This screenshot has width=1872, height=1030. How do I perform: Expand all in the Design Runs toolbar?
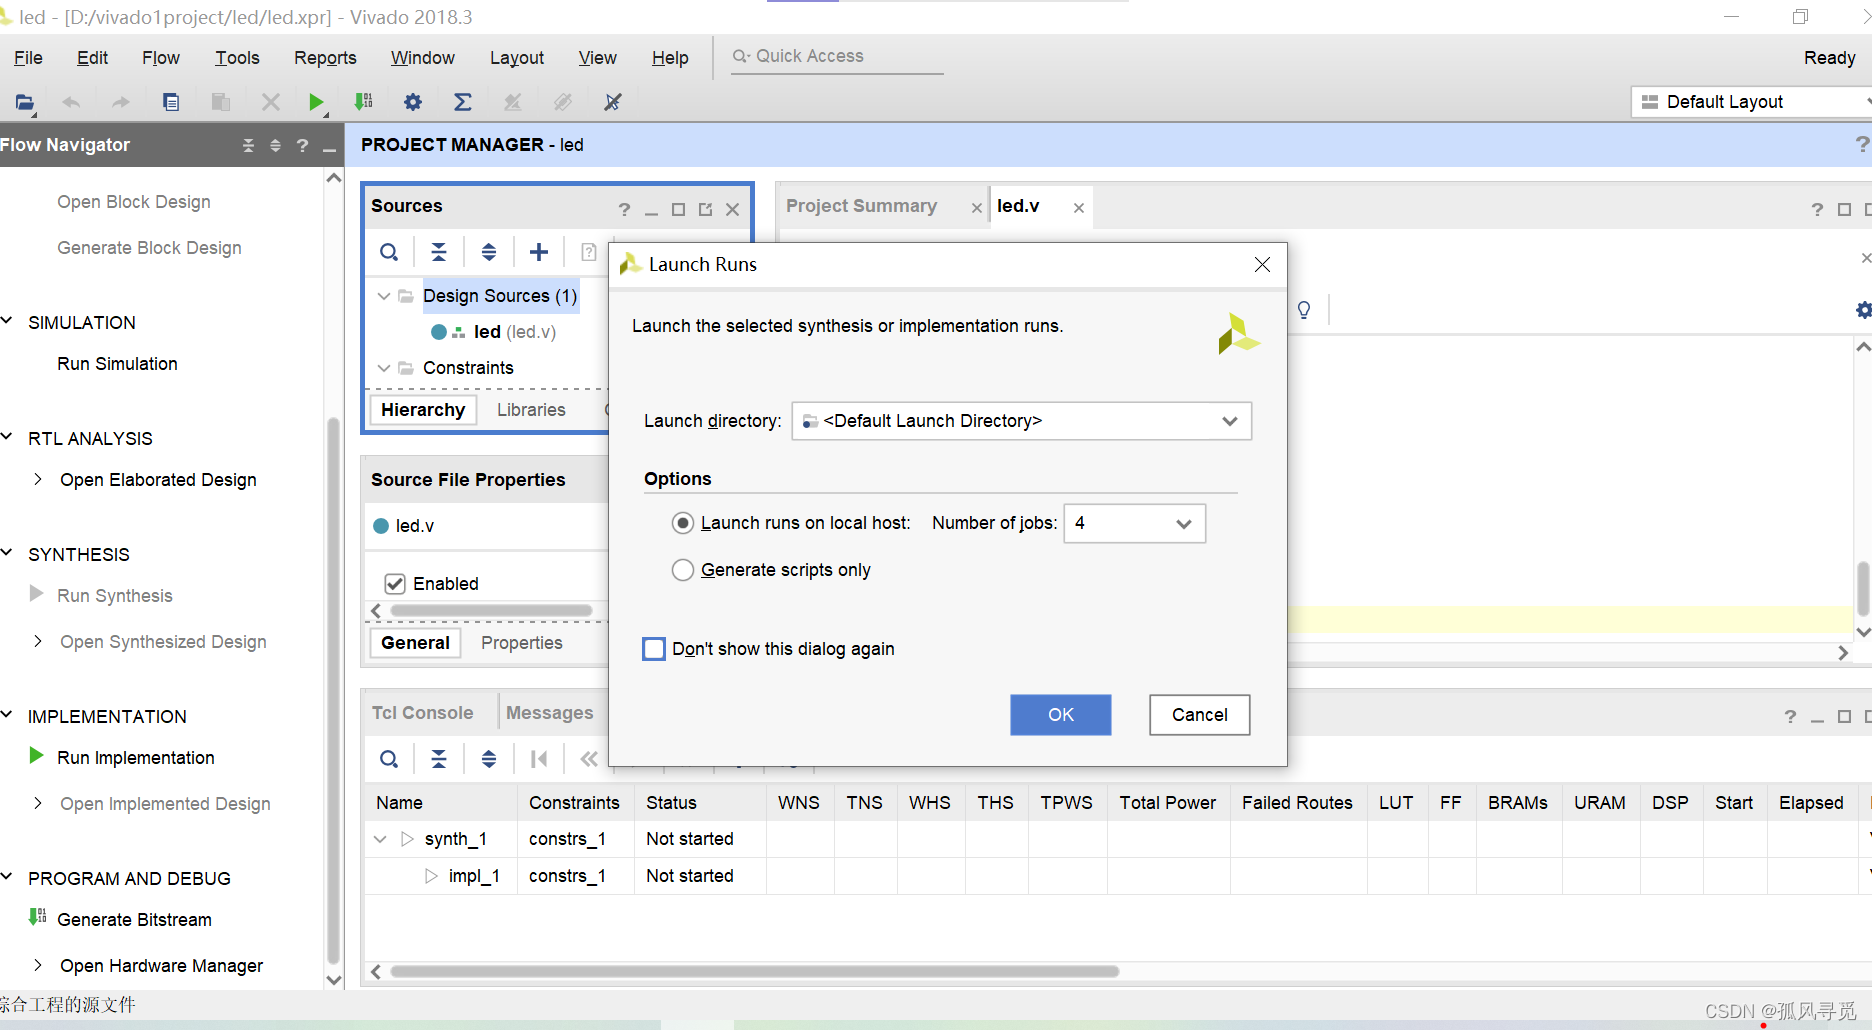[489, 759]
